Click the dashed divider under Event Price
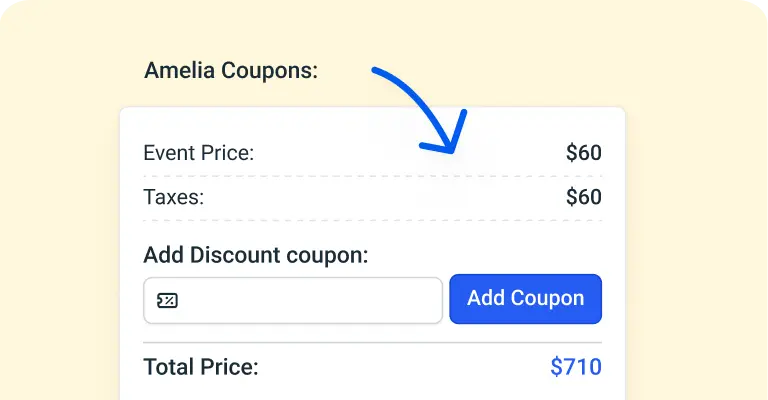This screenshot has width=768, height=400. (373, 176)
